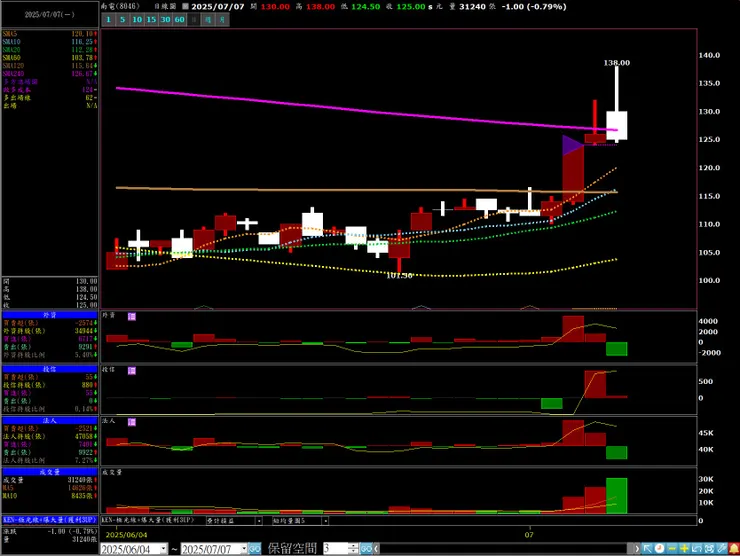Click the arrow cursor tool icon
740x556 pixels.
(x=647, y=549)
